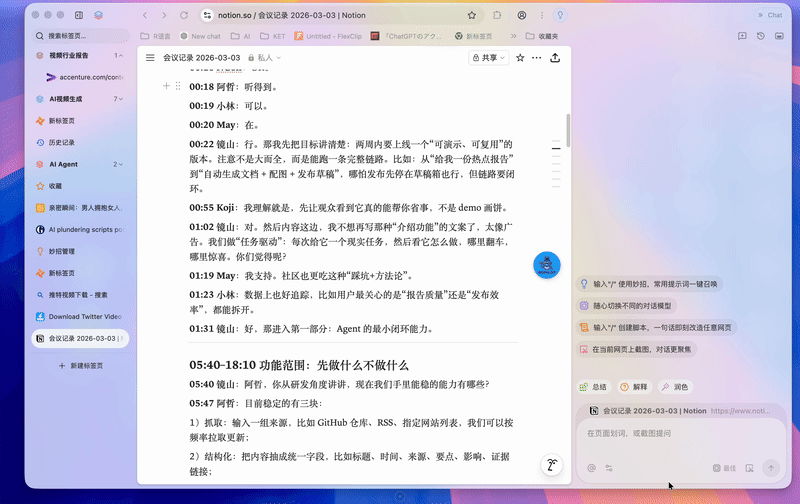800x504 pixels.
Task: Click the @ mention icon in chat input
Action: tap(591, 468)
